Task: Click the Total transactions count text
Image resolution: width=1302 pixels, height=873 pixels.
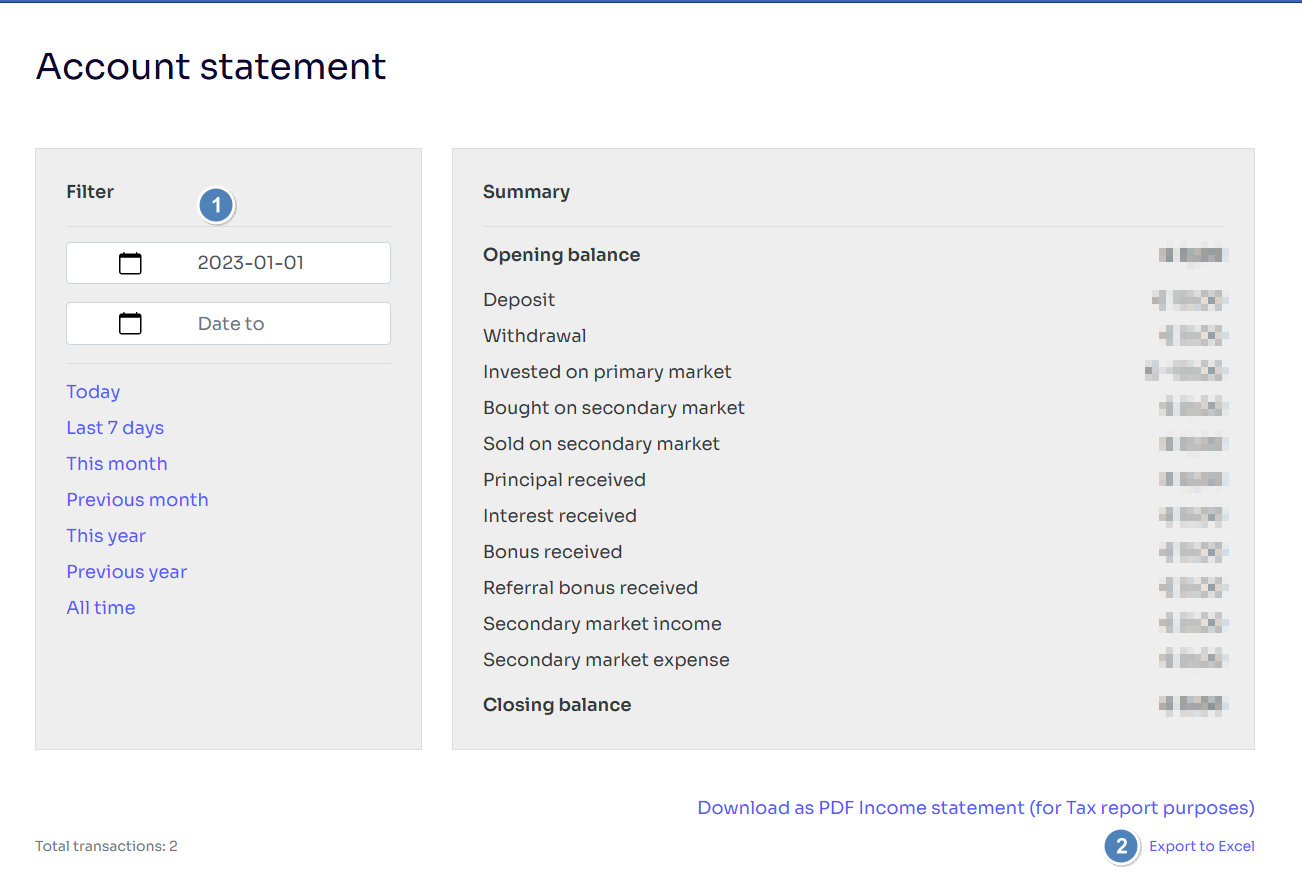Action: pos(106,846)
